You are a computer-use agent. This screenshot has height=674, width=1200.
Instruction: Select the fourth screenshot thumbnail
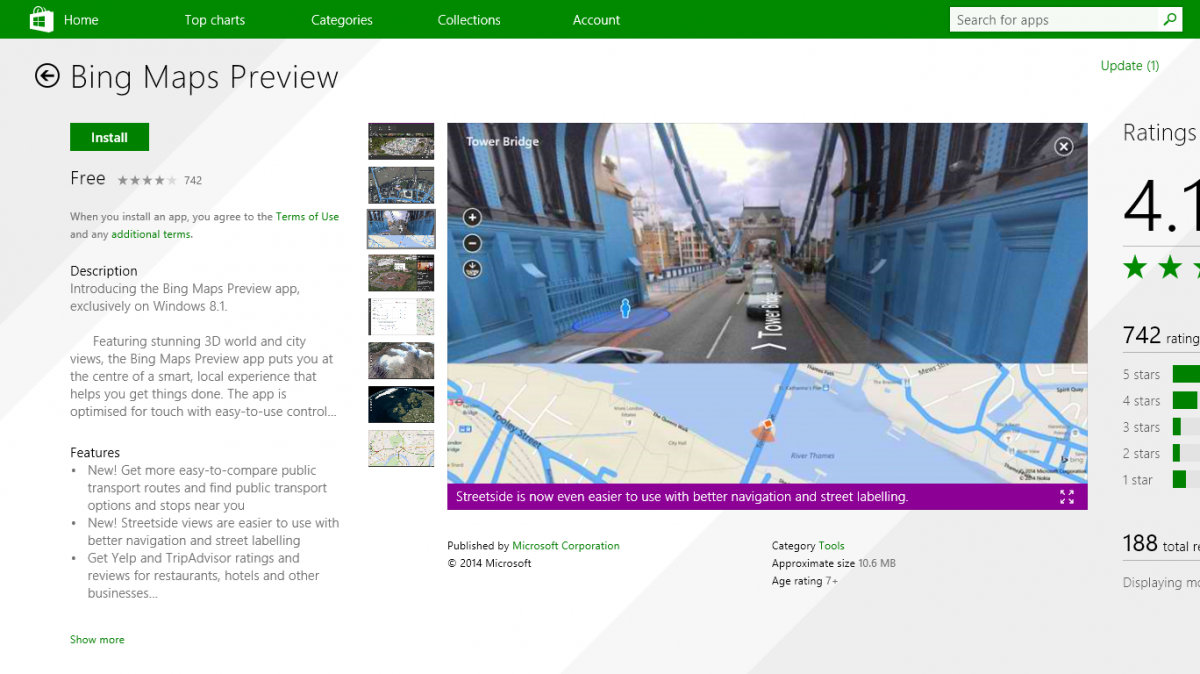(401, 273)
